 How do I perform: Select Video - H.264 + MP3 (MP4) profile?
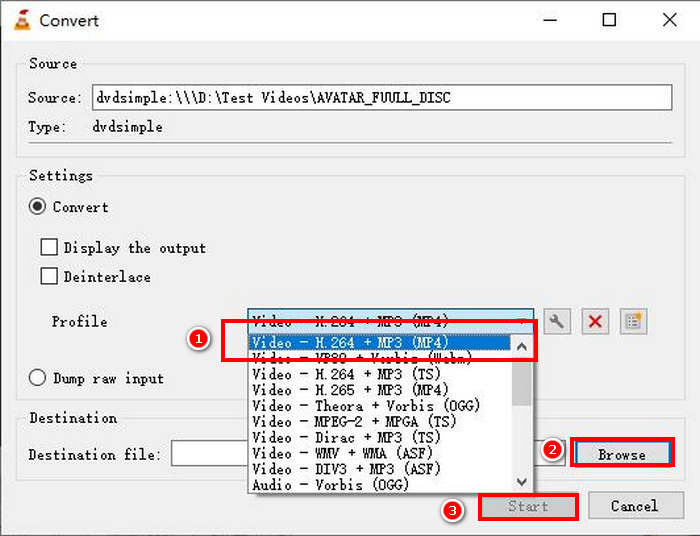[x=380, y=343]
